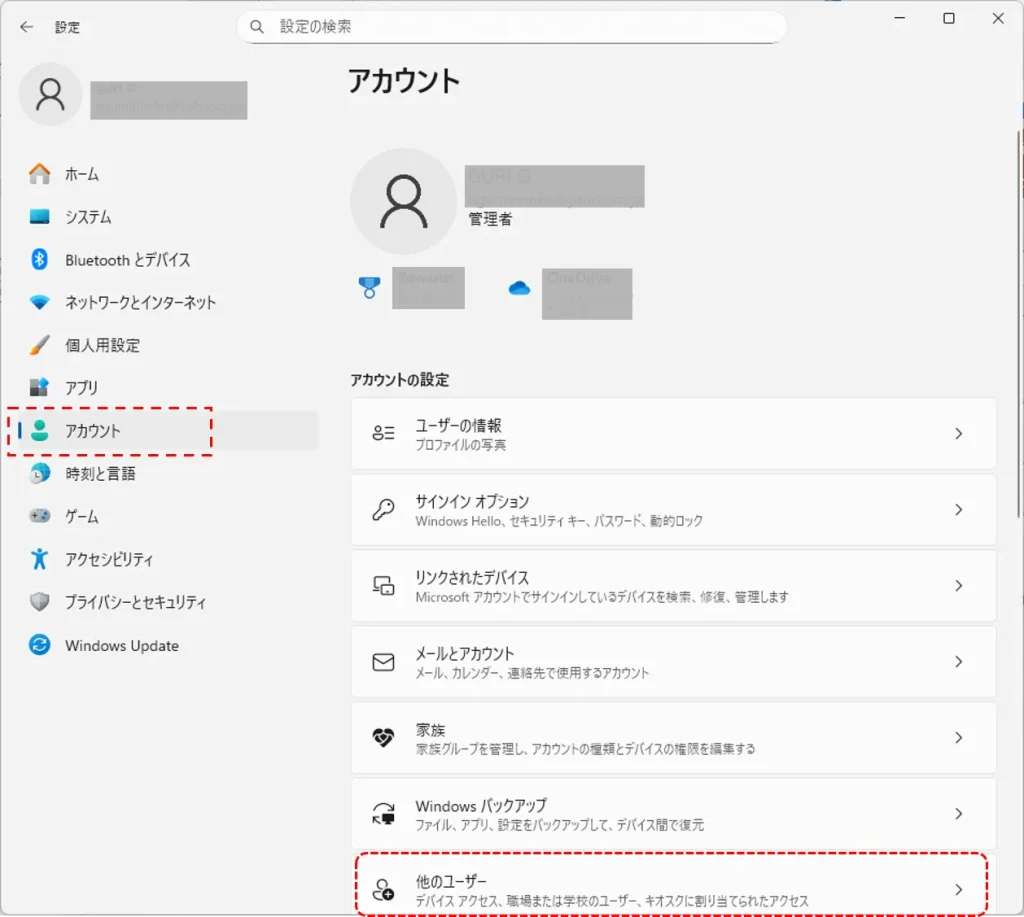Select システム in the left navigation
1024x917 pixels.
tap(88, 217)
